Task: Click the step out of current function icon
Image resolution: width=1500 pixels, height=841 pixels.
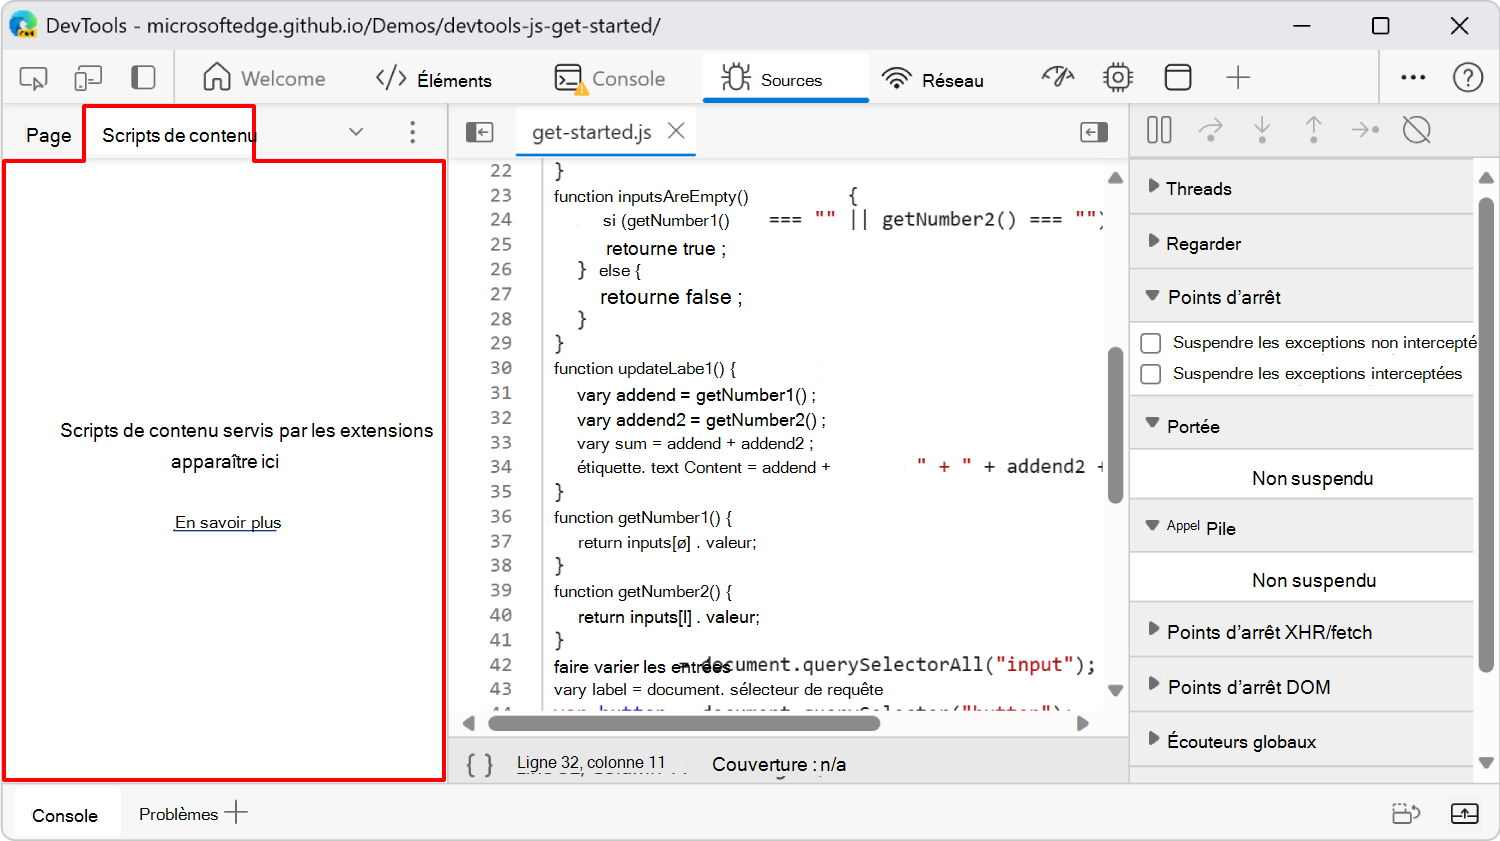Action: pos(1314,130)
